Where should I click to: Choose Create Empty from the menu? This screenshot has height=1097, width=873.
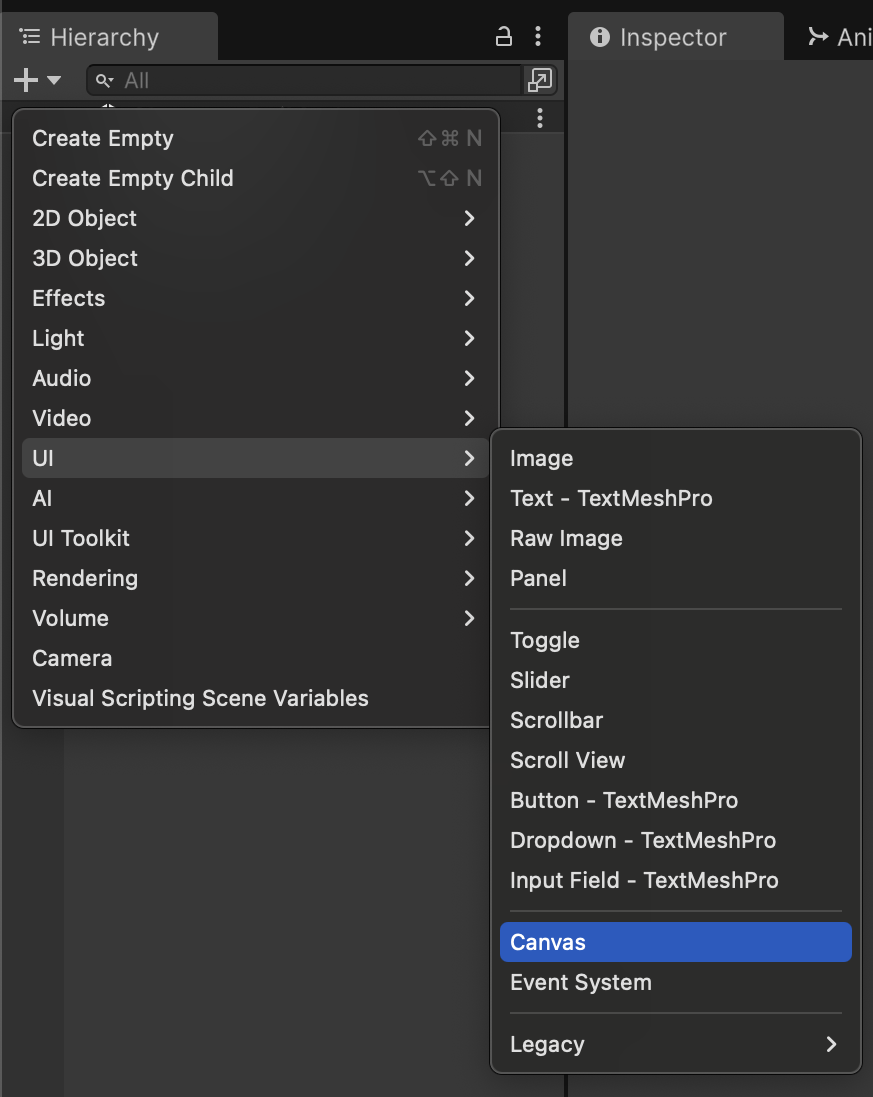pyautogui.click(x=103, y=138)
